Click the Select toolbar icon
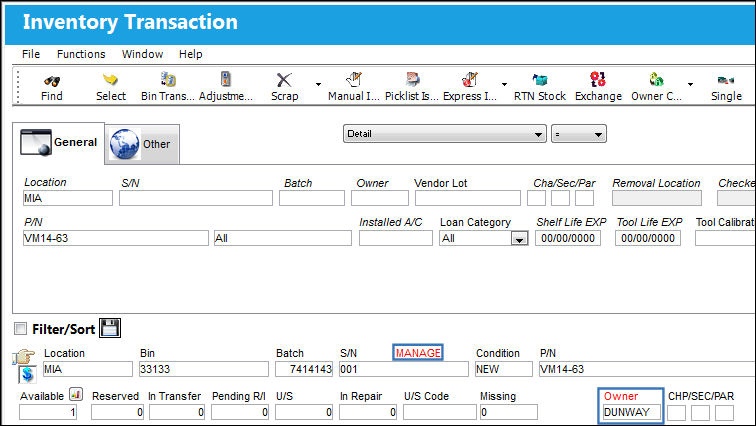The width and height of the screenshot is (756, 426). pos(110,80)
